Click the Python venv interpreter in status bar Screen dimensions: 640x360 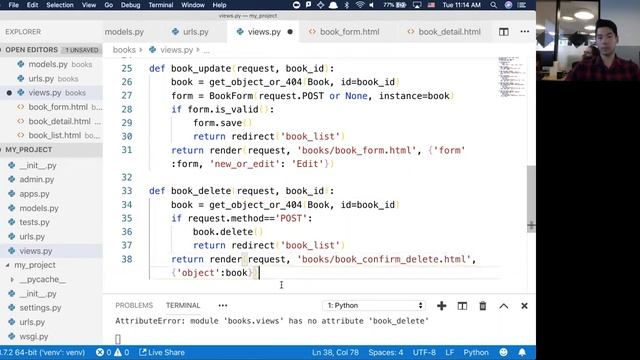coord(42,352)
